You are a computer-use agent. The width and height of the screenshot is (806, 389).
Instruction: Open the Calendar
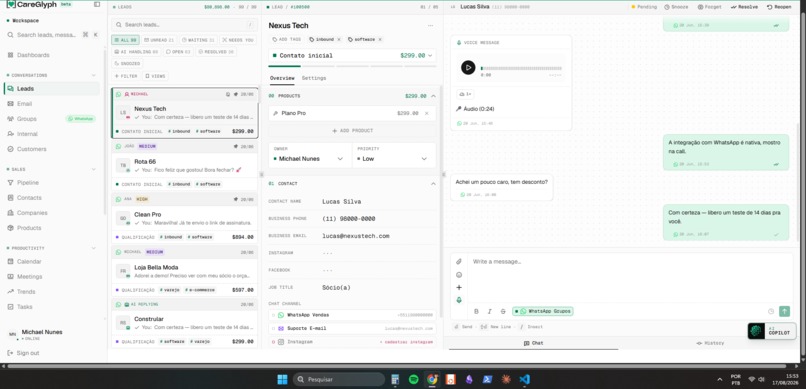click(29, 262)
